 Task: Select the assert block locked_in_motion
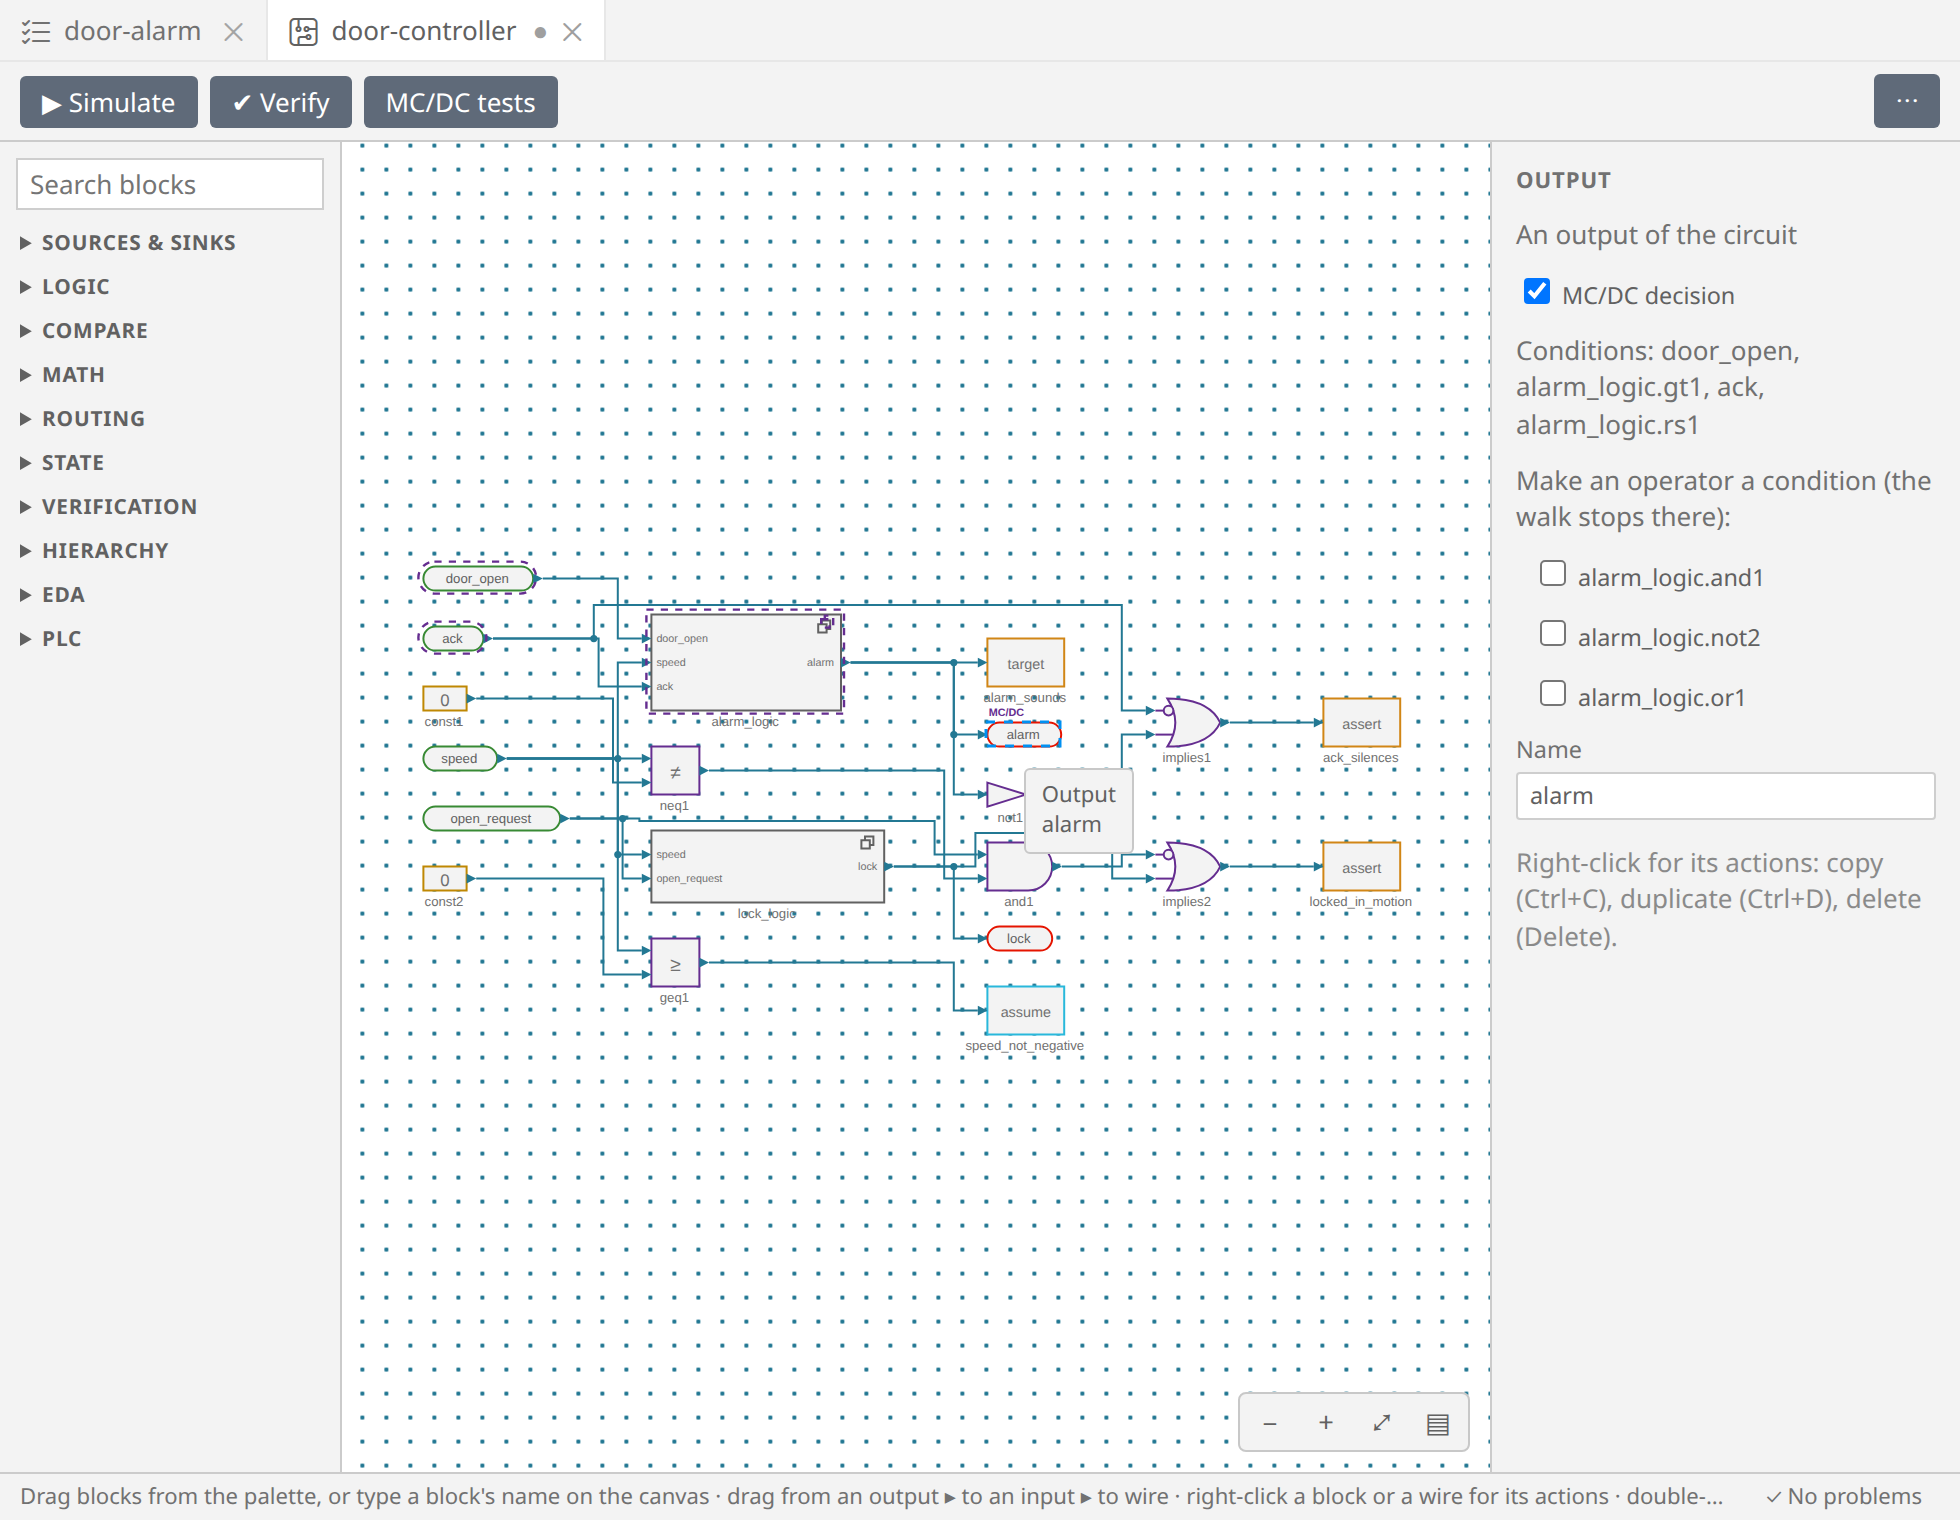[1361, 867]
